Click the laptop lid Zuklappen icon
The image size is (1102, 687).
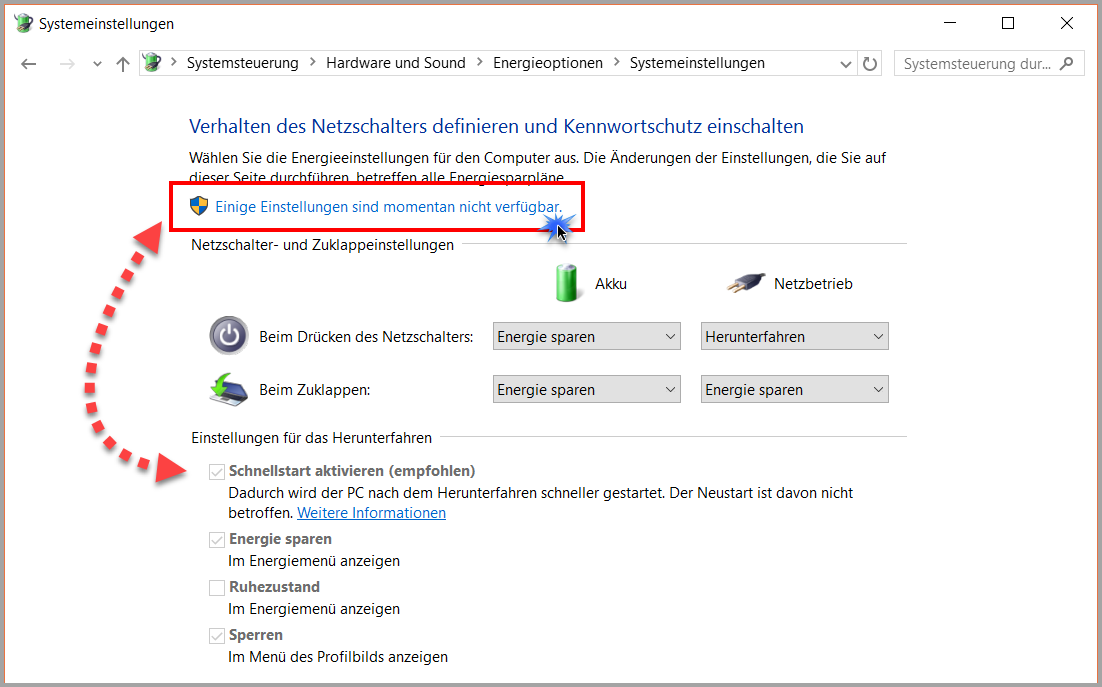tap(228, 389)
